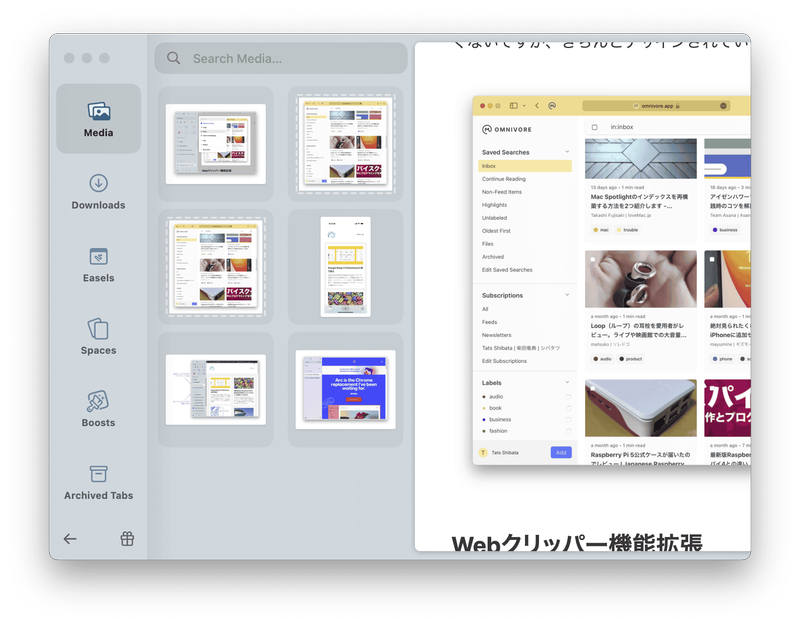
Task: Select Continue Reading saved search
Action: (x=505, y=179)
